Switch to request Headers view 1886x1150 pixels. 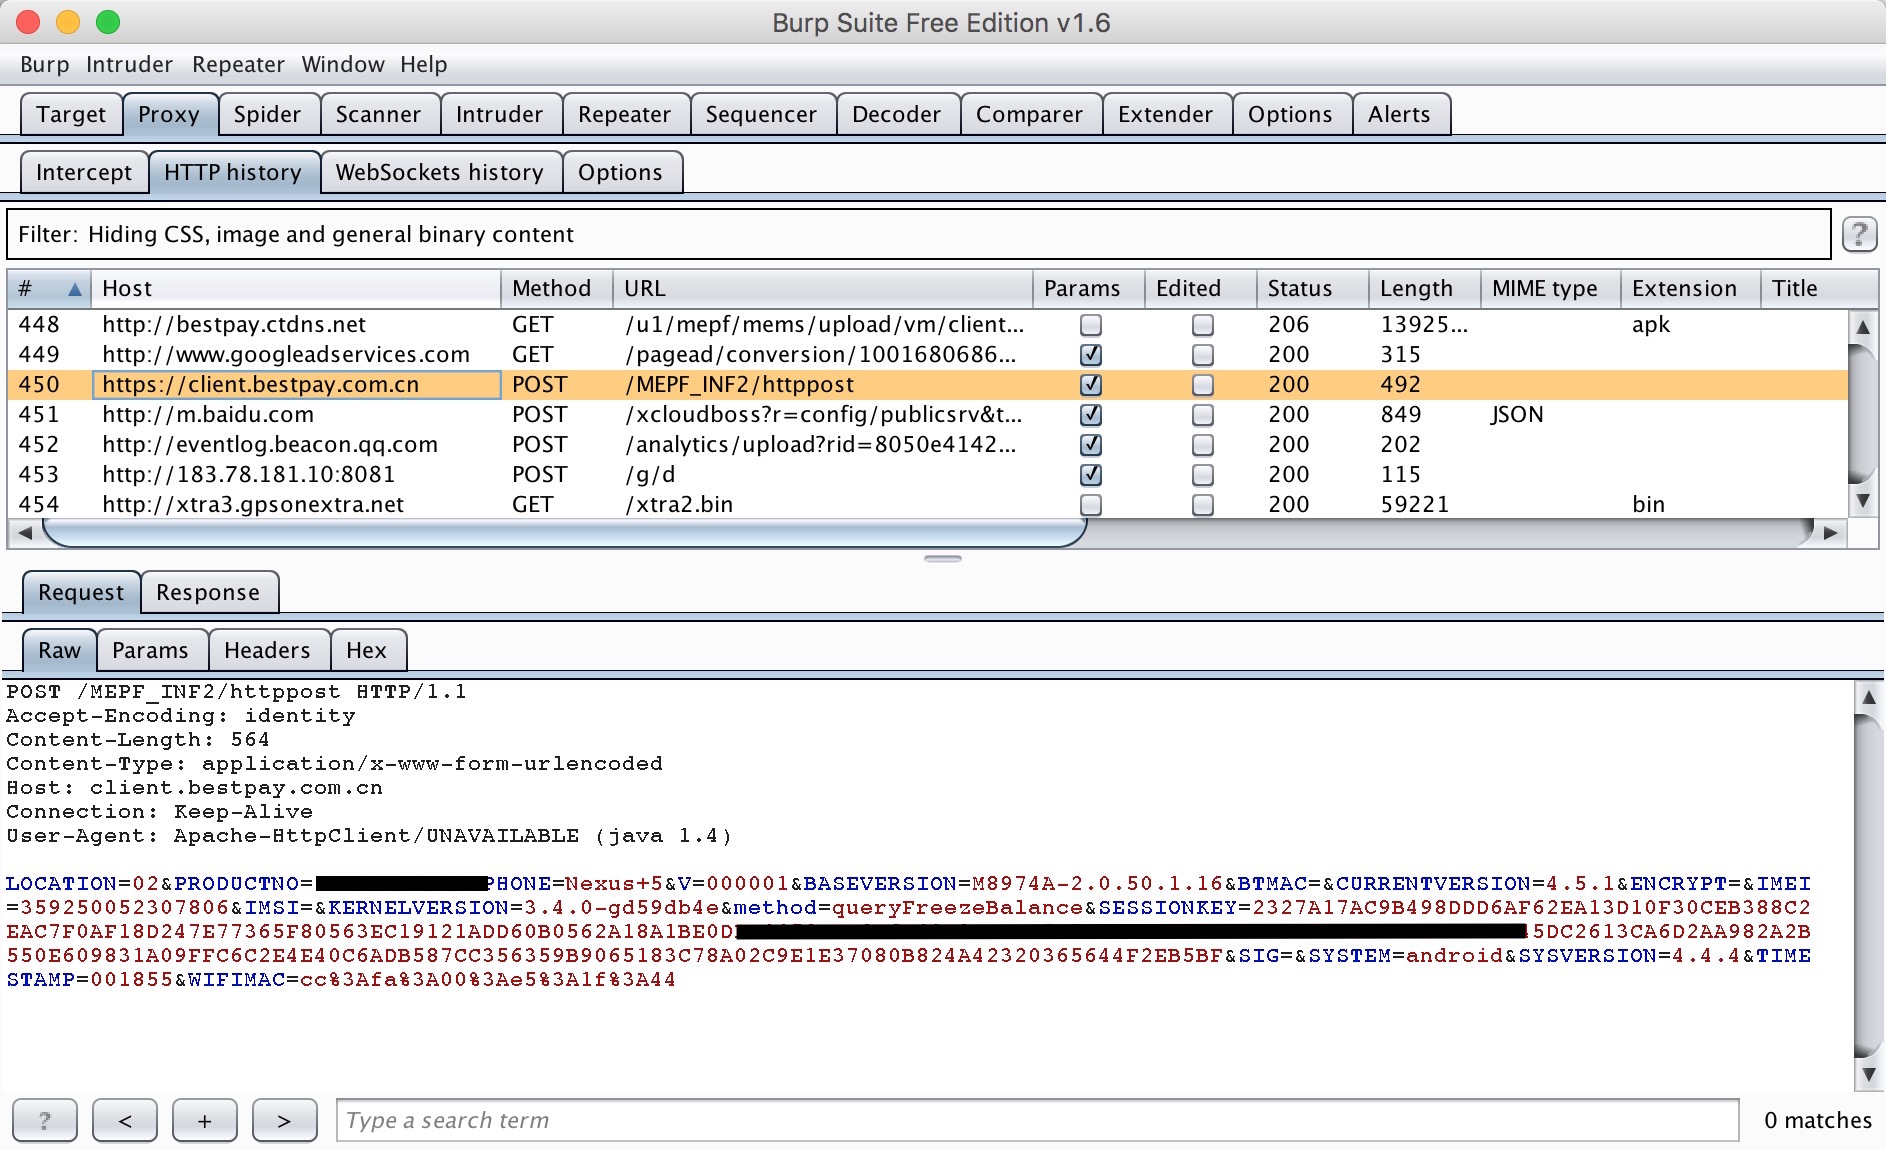[267, 650]
